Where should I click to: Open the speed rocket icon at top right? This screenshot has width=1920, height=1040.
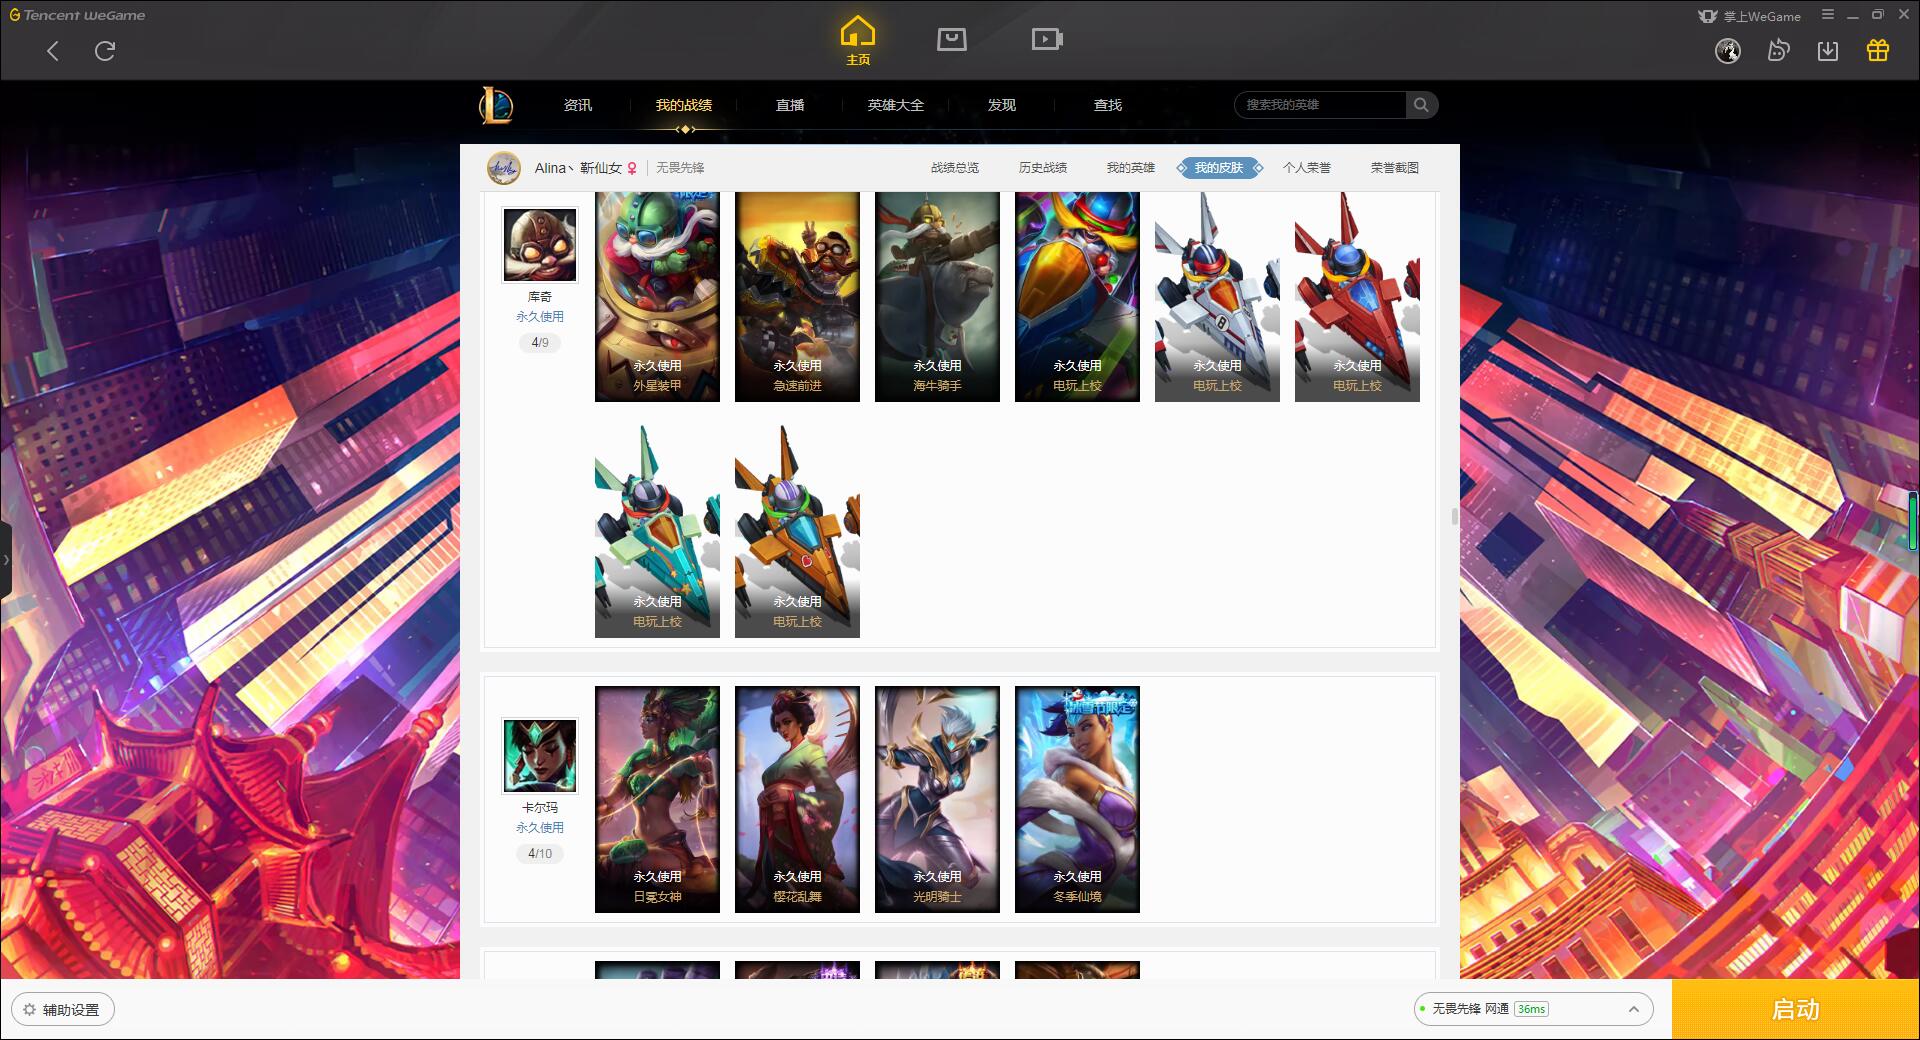pos(1778,50)
